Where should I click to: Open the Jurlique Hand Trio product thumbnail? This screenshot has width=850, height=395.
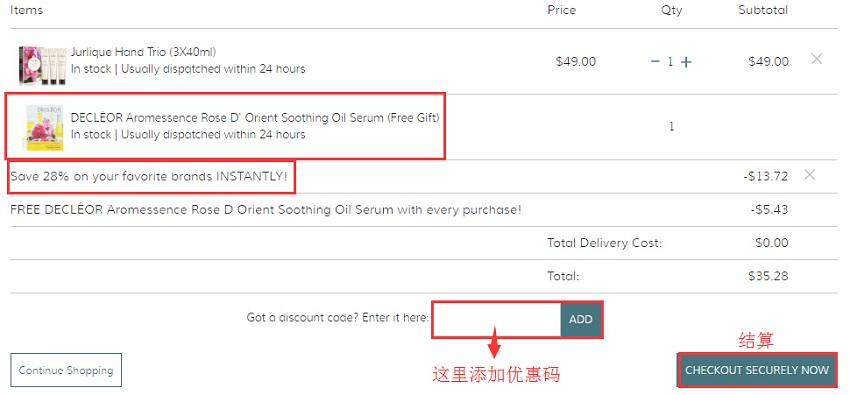point(43,66)
